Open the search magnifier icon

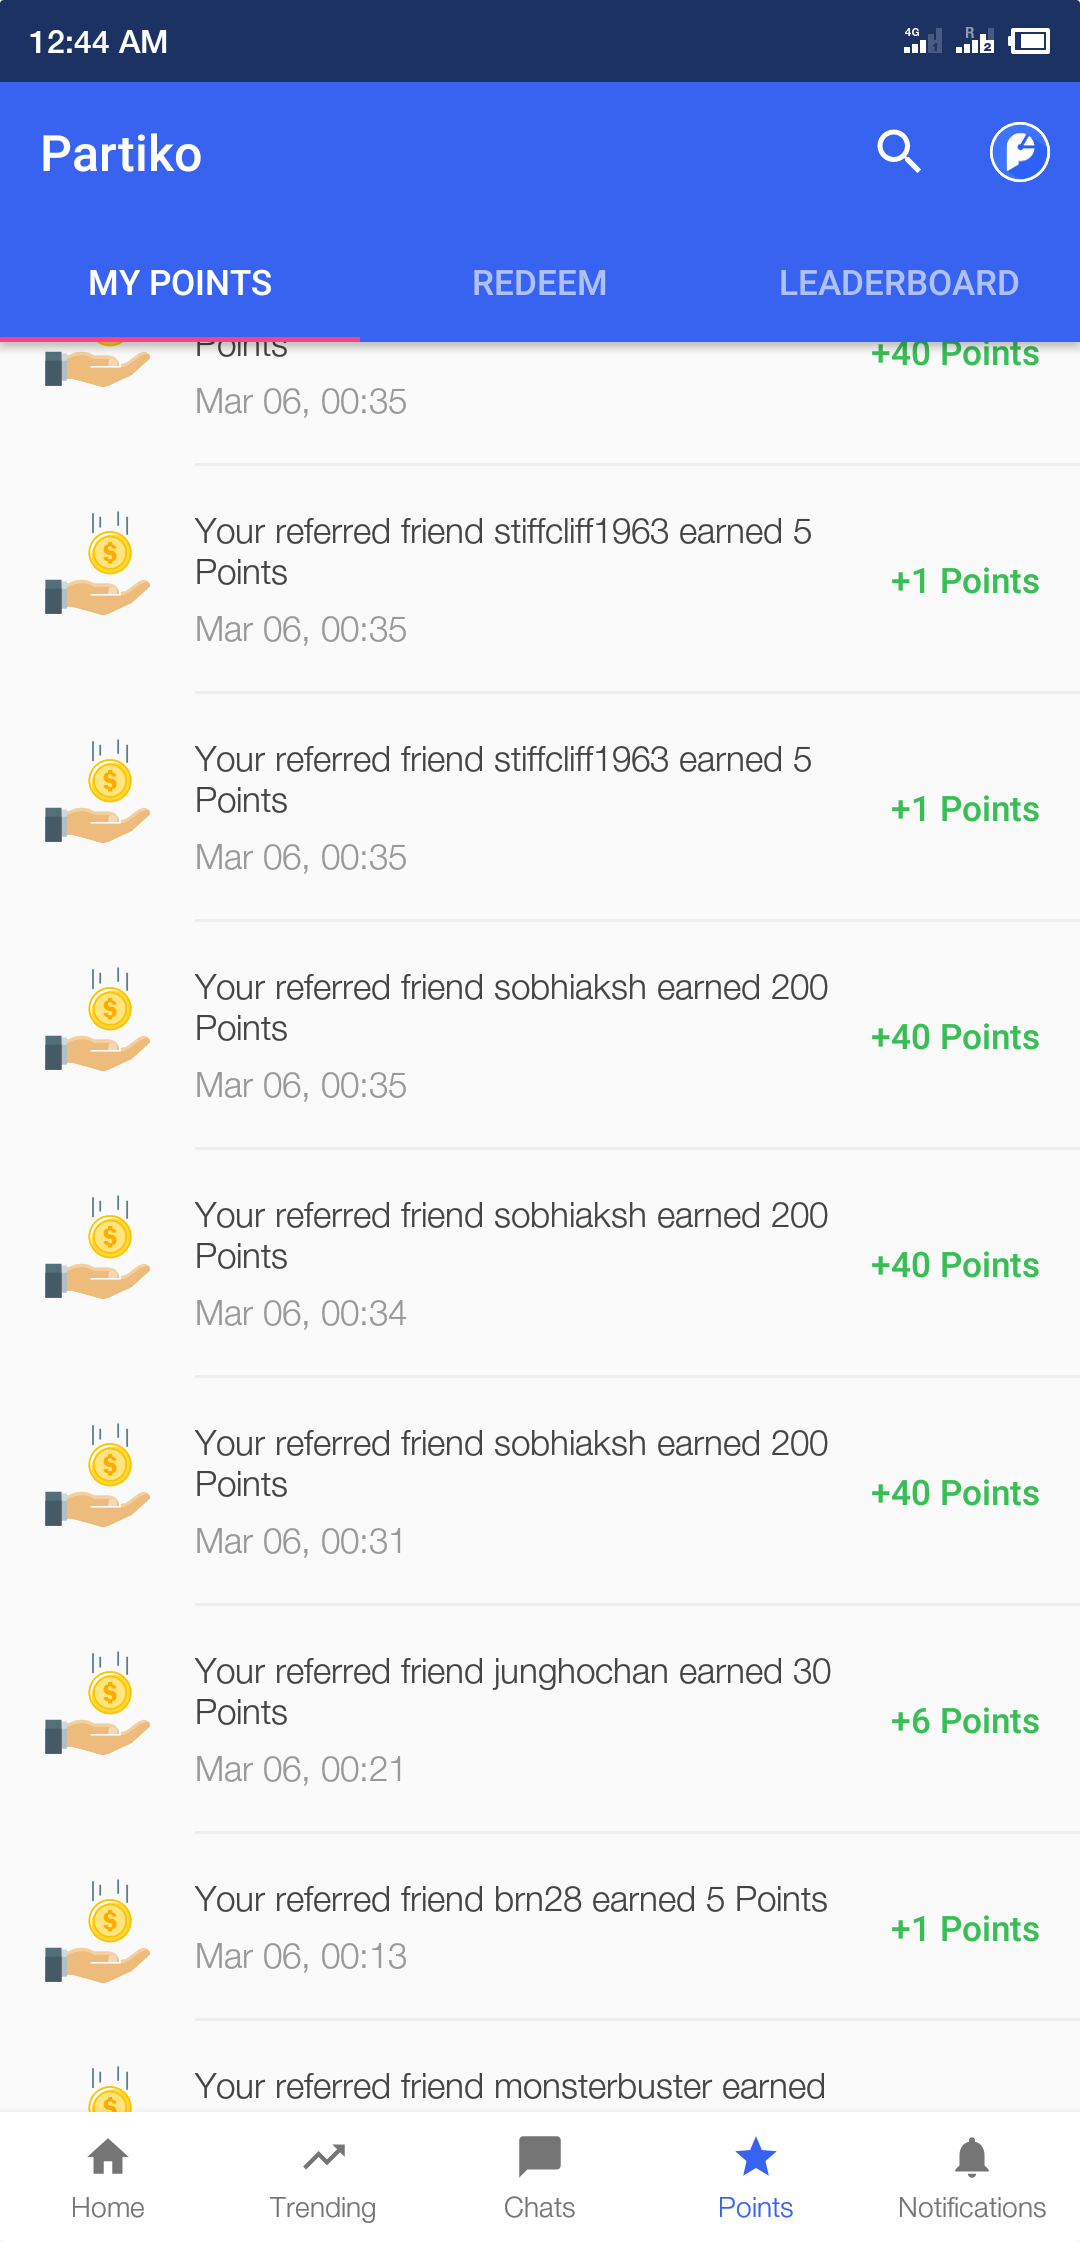point(898,152)
